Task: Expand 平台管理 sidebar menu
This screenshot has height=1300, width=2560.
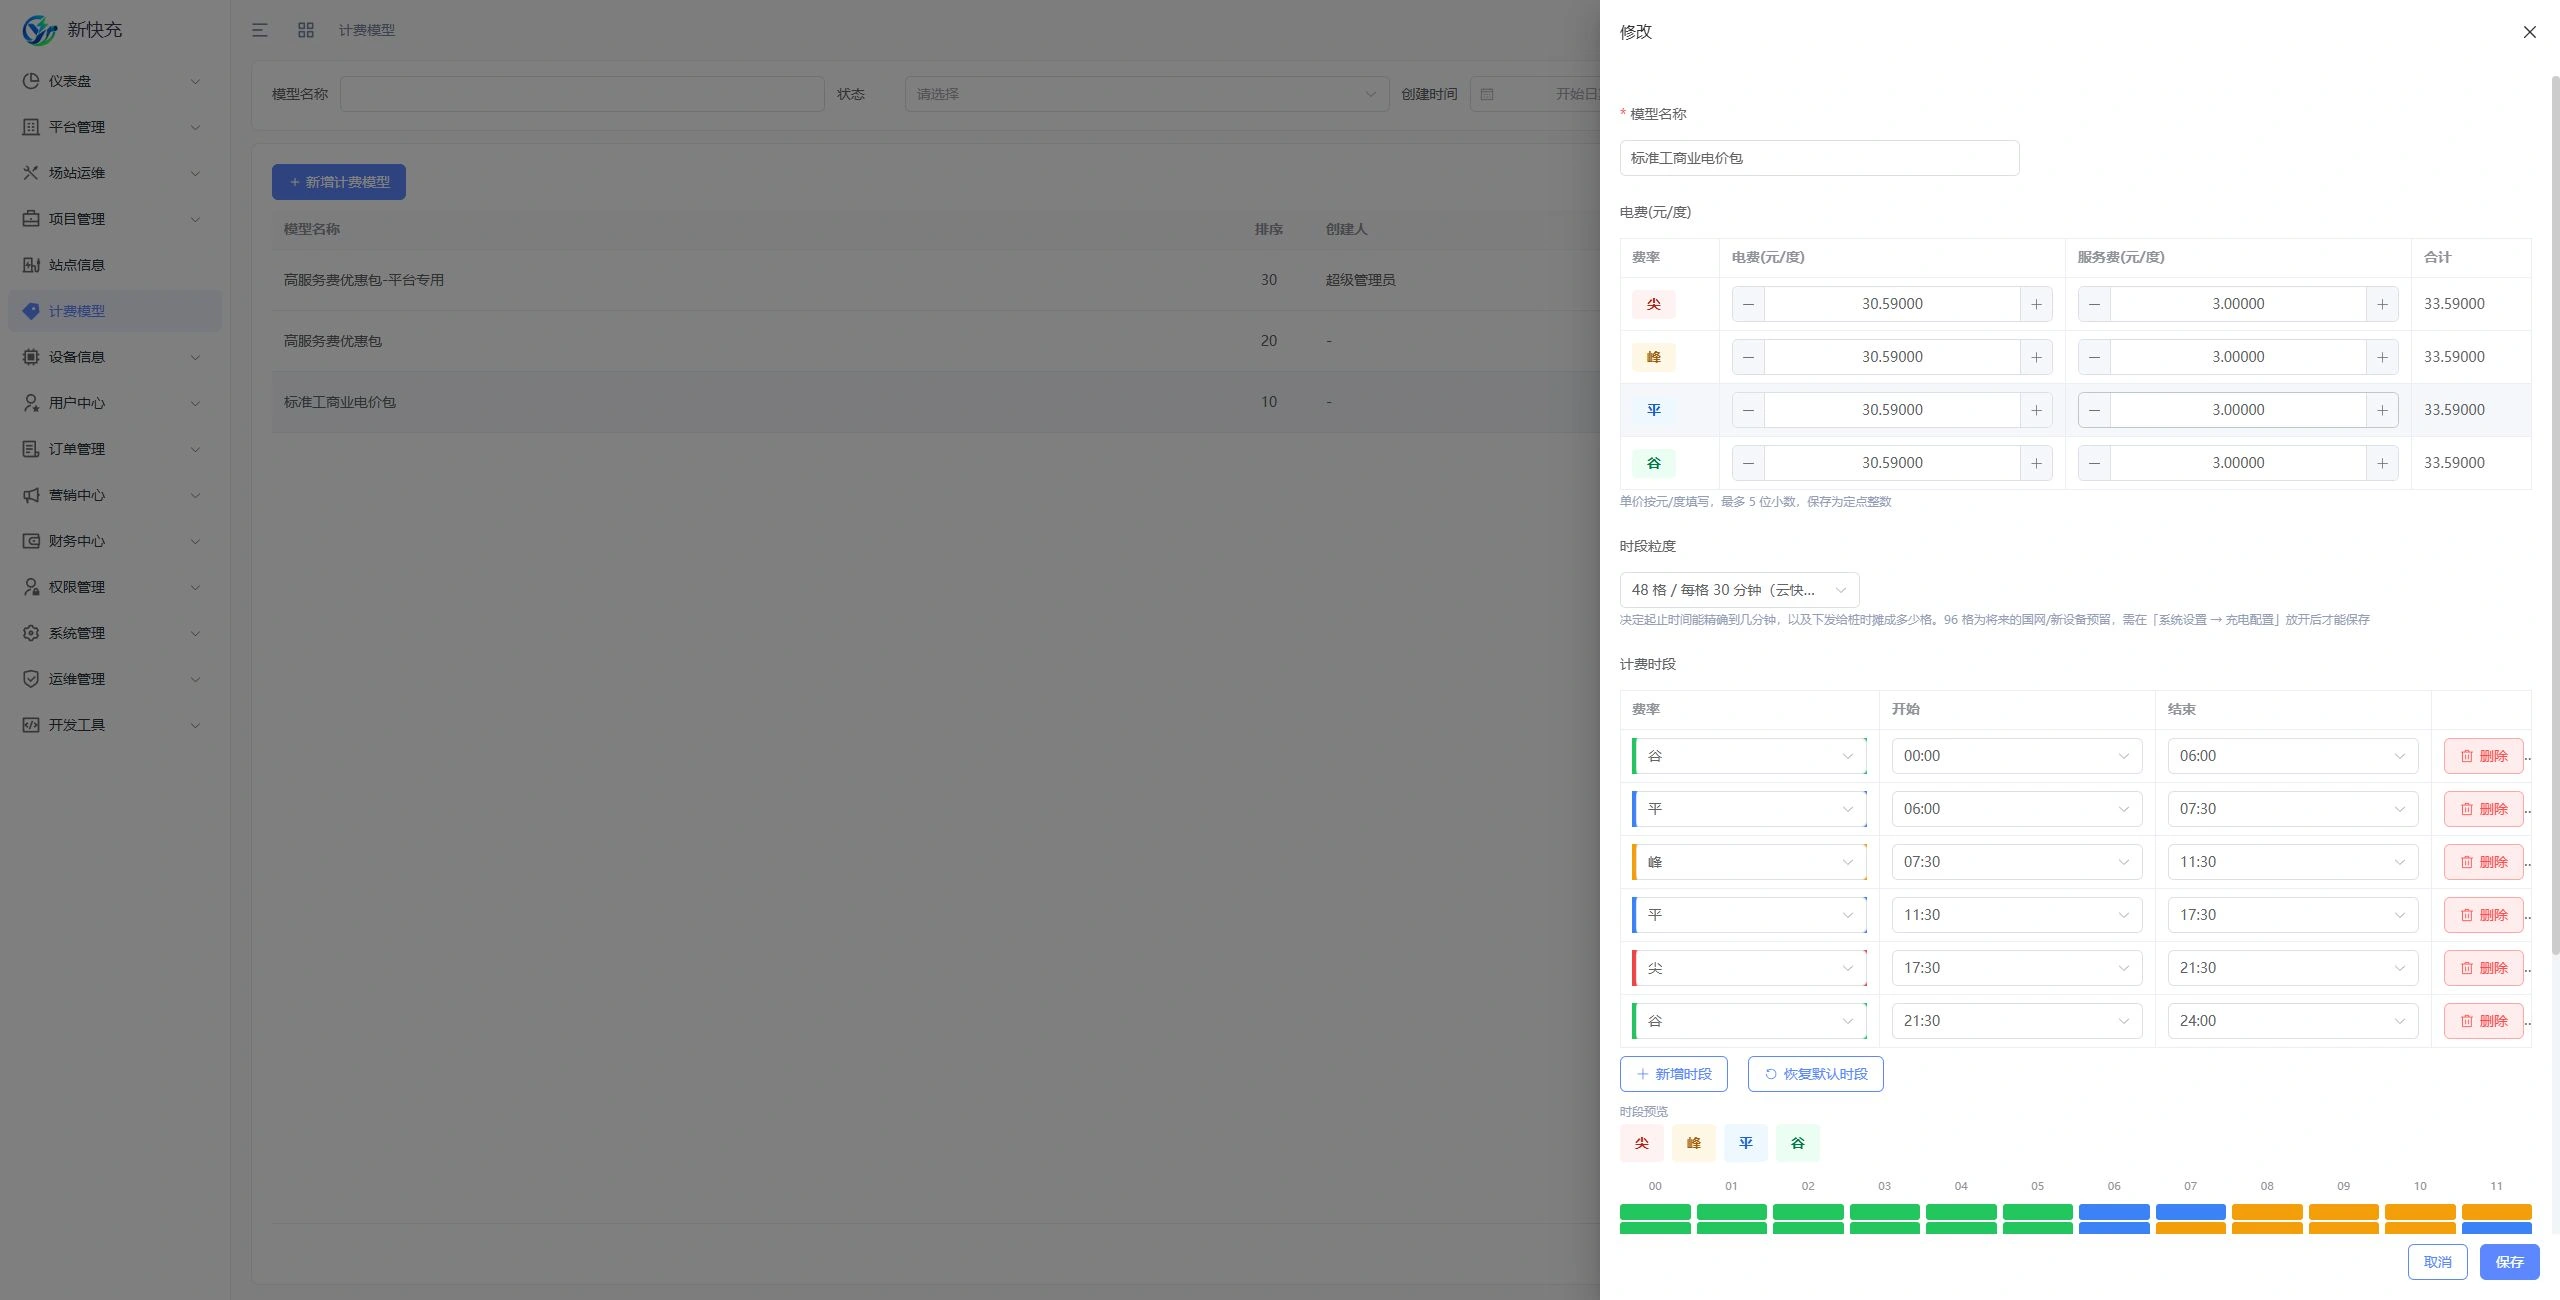Action: point(114,127)
